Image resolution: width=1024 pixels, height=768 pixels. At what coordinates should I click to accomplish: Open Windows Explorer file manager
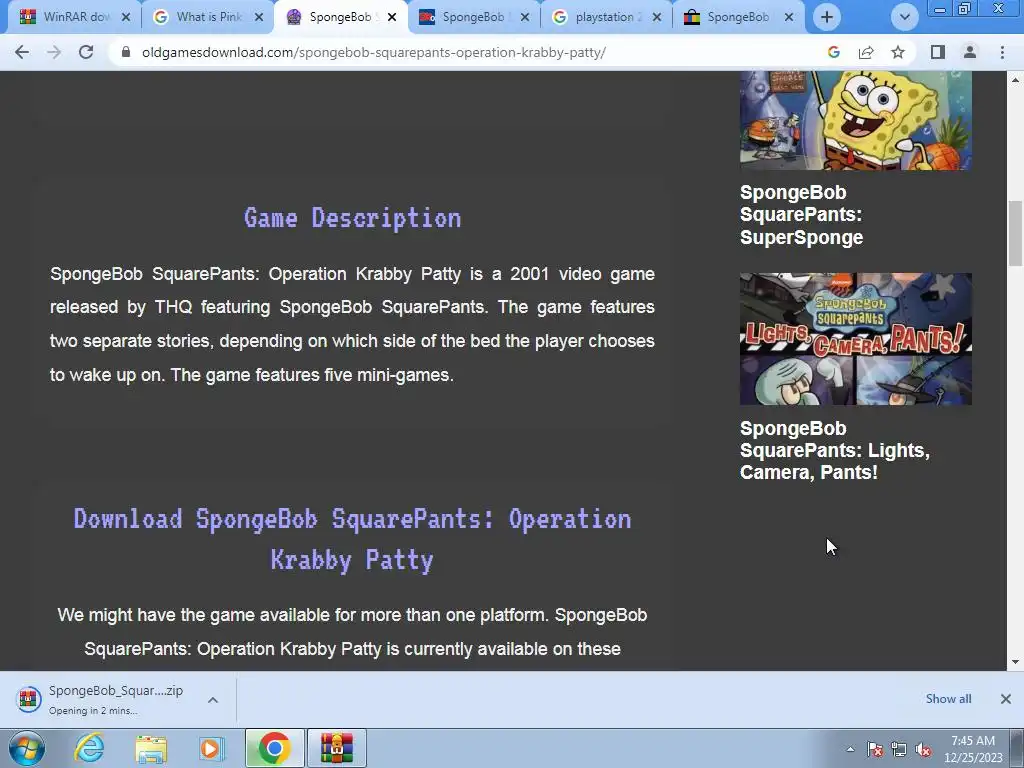tap(151, 748)
